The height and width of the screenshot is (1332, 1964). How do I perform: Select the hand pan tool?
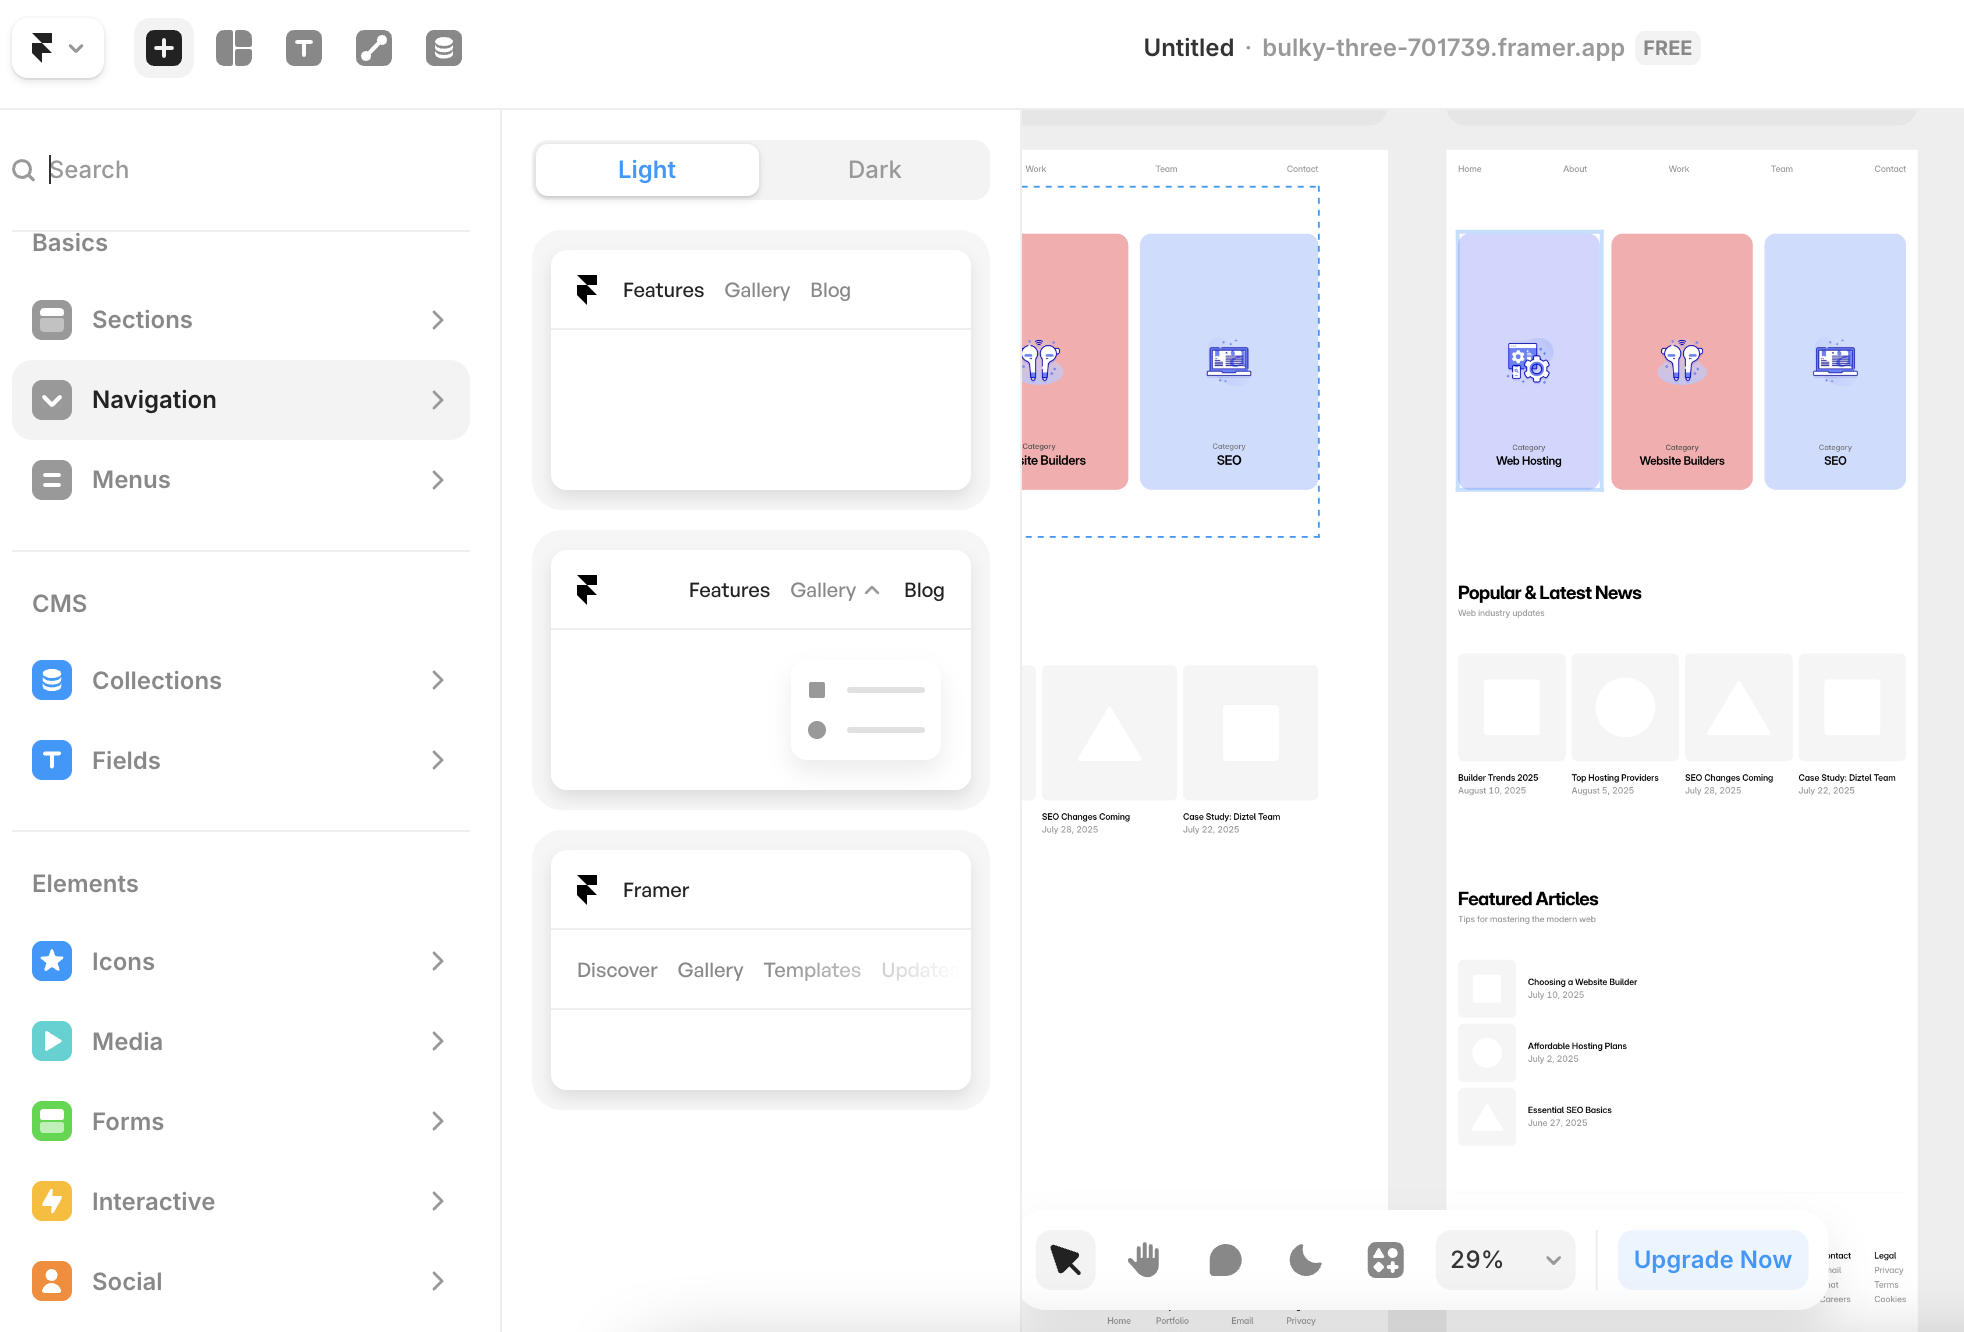[x=1144, y=1260]
